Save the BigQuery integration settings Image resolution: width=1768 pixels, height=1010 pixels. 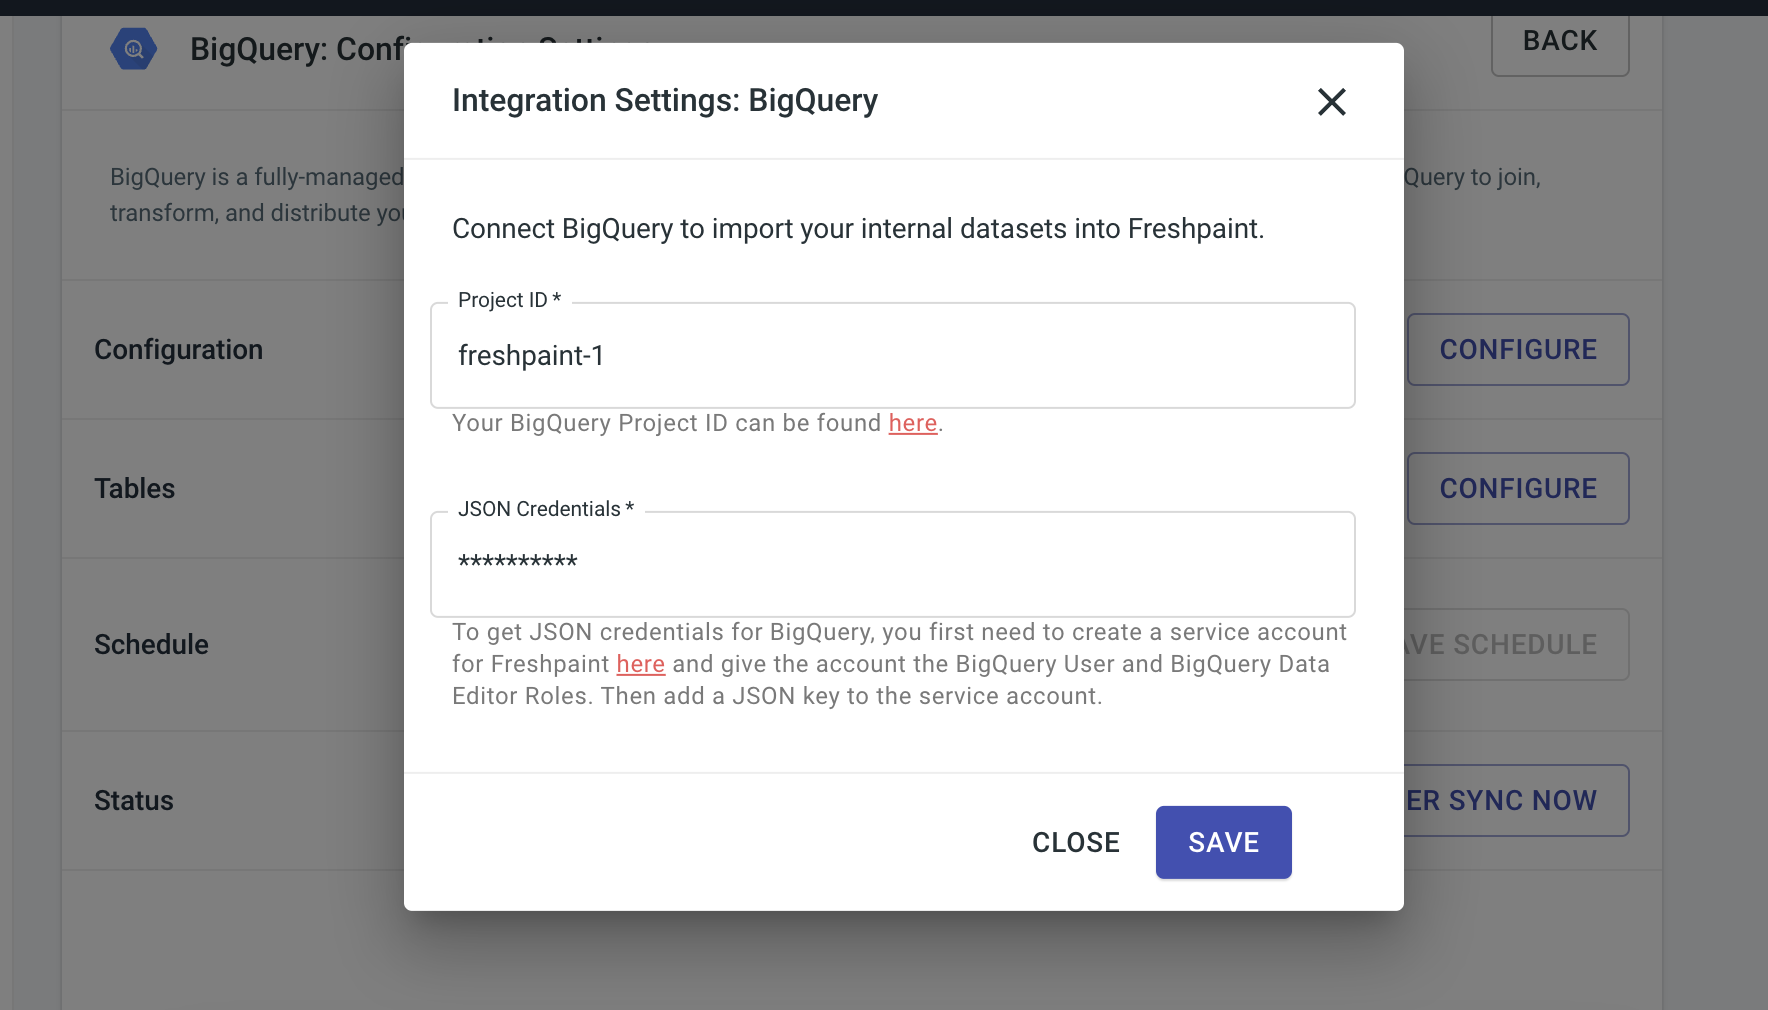[1223, 842]
